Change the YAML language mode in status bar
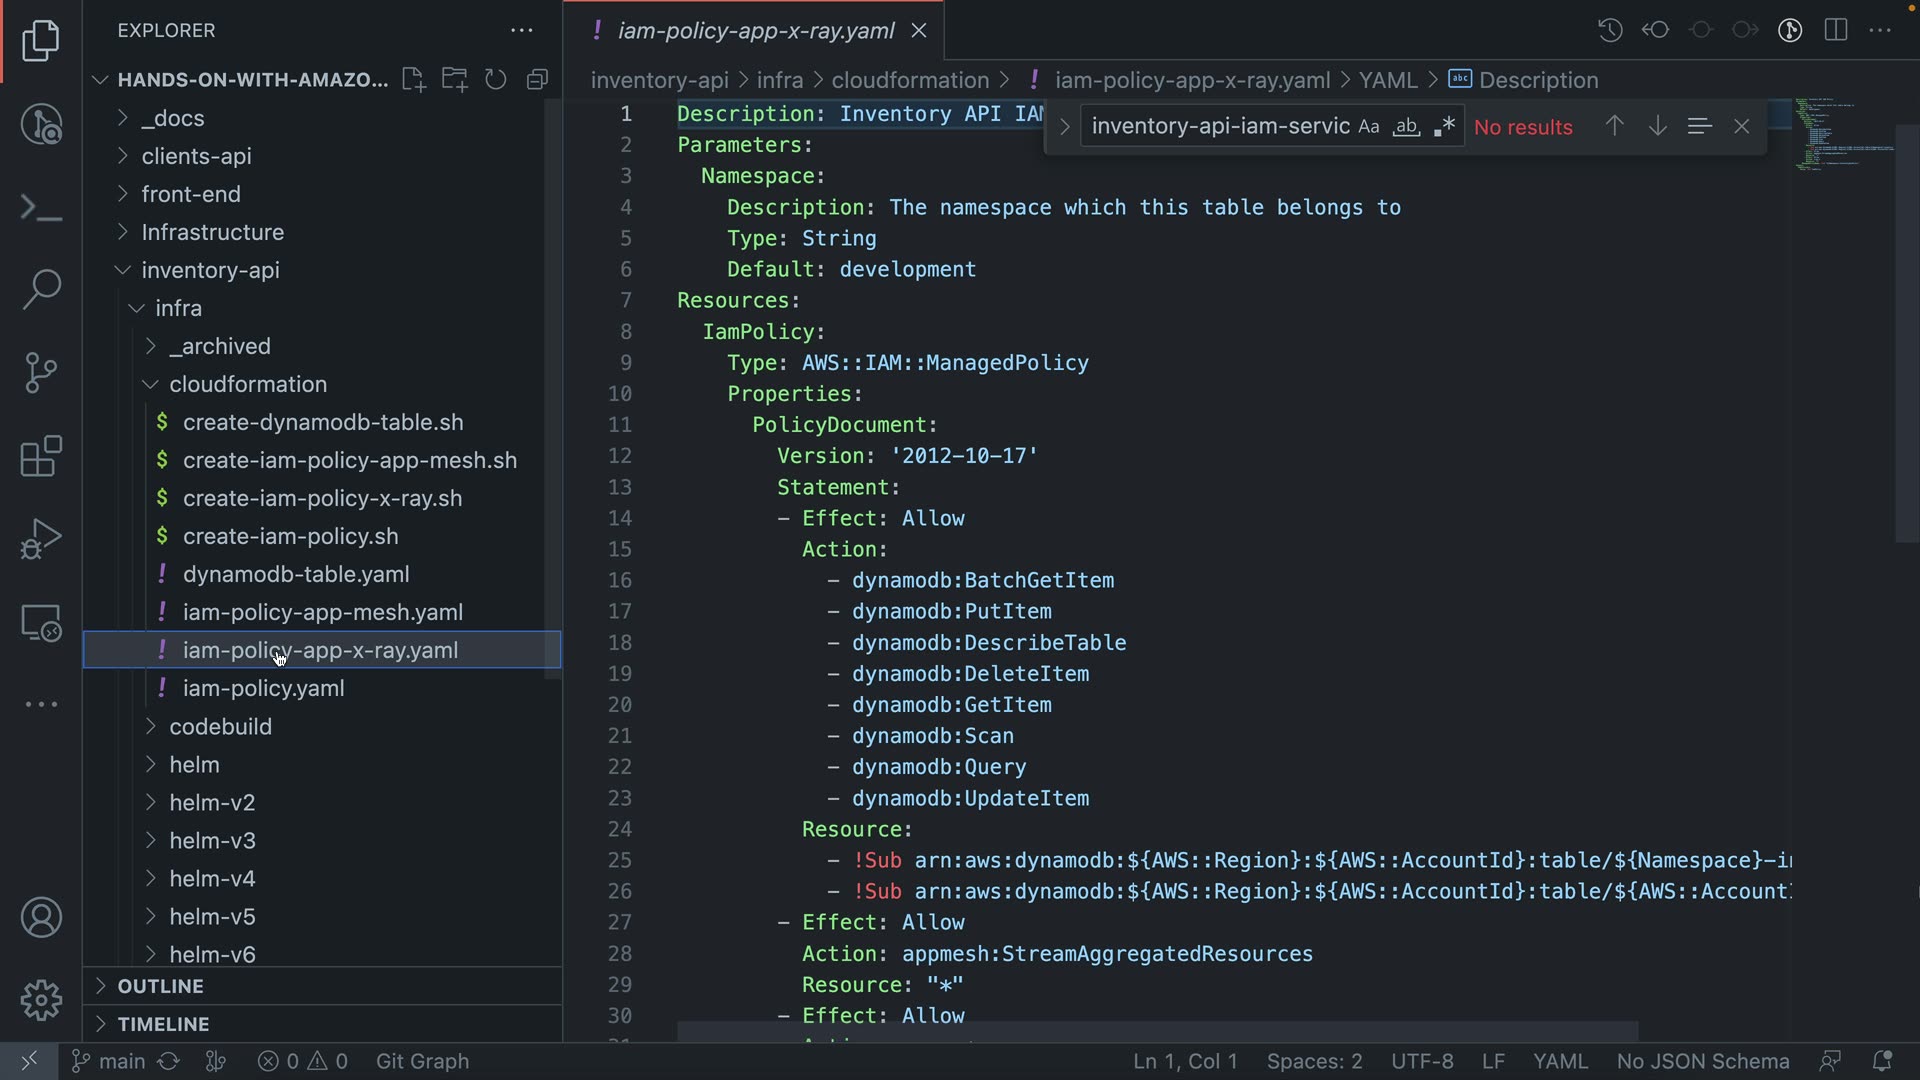This screenshot has height=1080, width=1920. [1560, 1061]
